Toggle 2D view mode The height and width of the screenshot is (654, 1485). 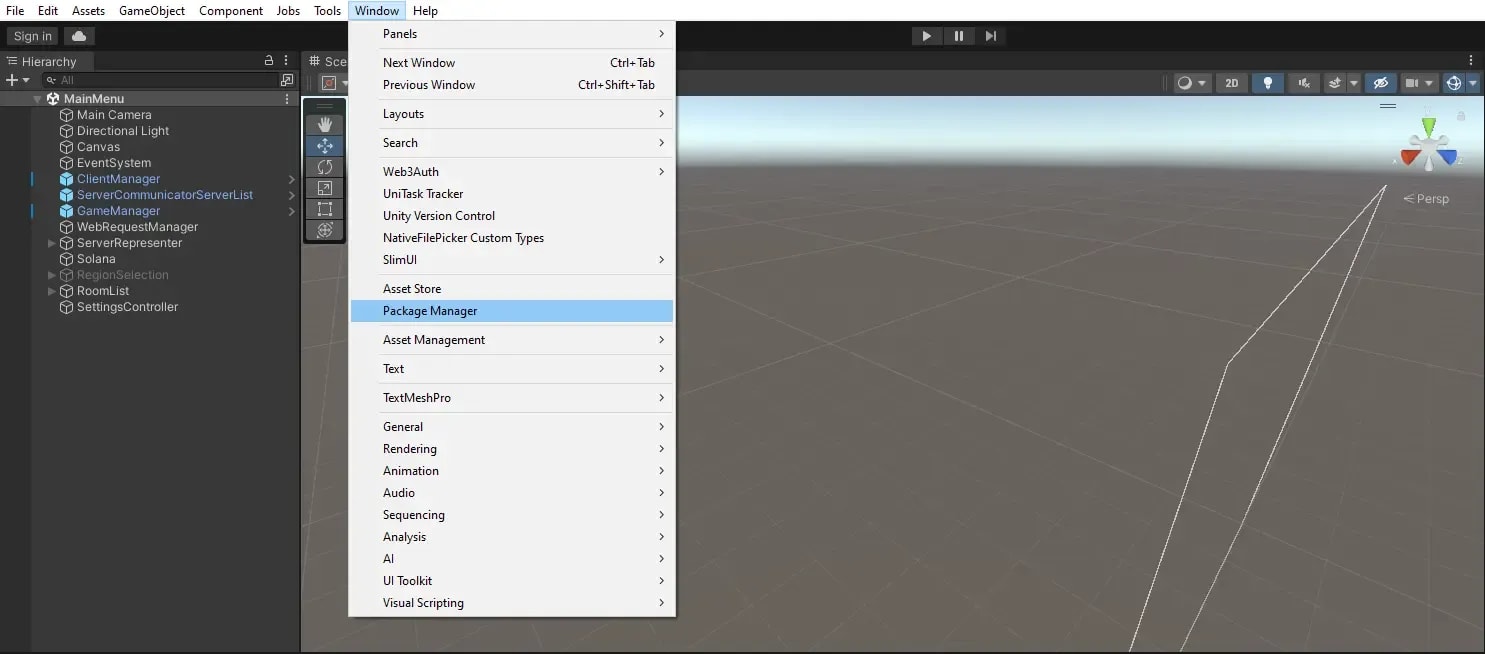(1232, 83)
